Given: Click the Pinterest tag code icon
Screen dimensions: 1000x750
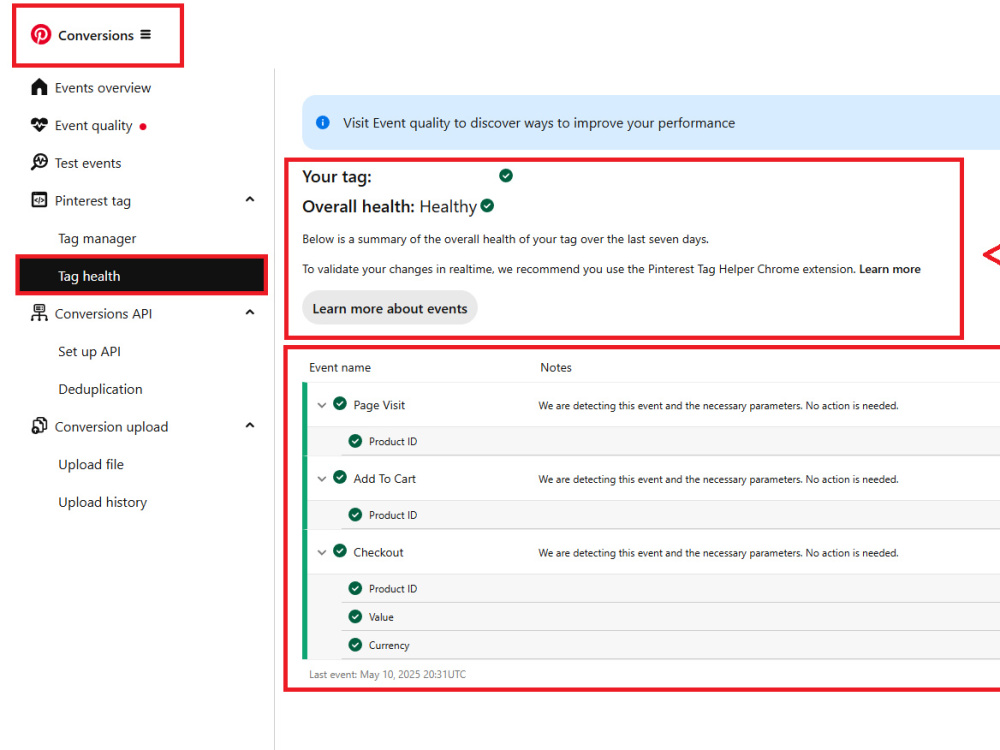Looking at the screenshot, I should coord(39,200).
